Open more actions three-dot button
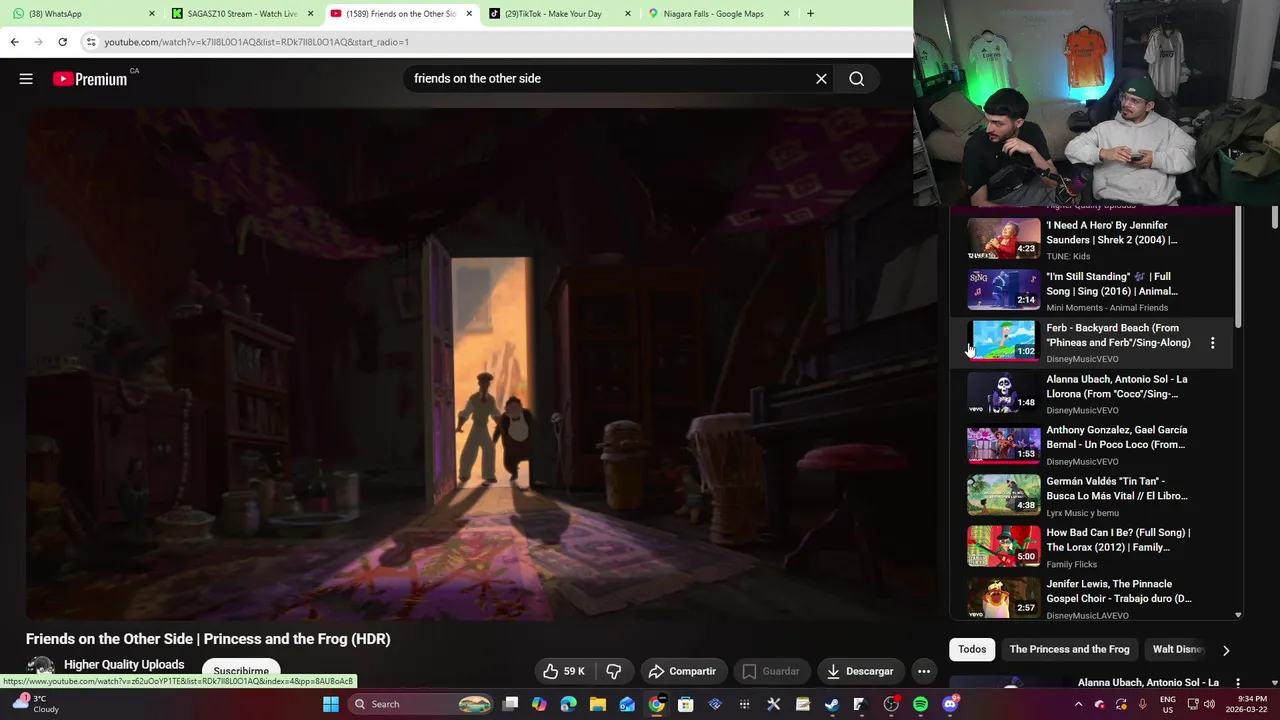Screen dimensions: 1280x720 coord(924,671)
